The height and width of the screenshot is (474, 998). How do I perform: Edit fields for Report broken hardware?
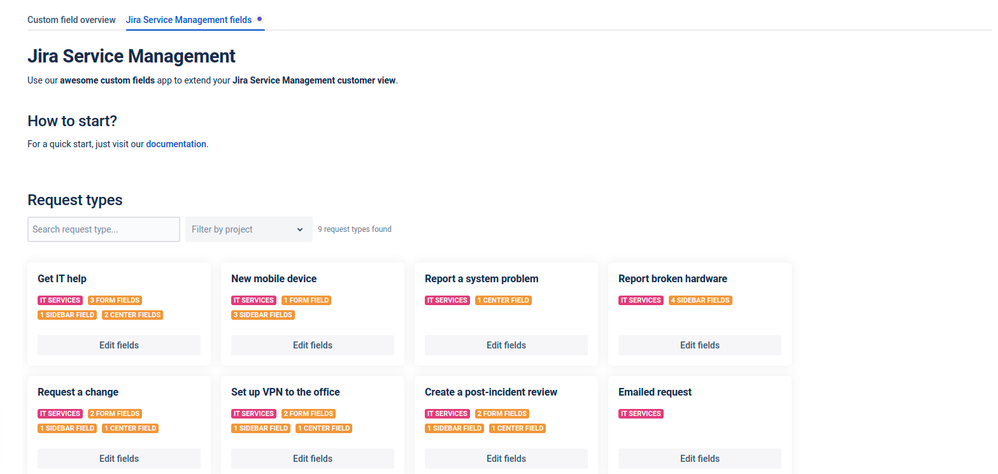[x=699, y=345]
